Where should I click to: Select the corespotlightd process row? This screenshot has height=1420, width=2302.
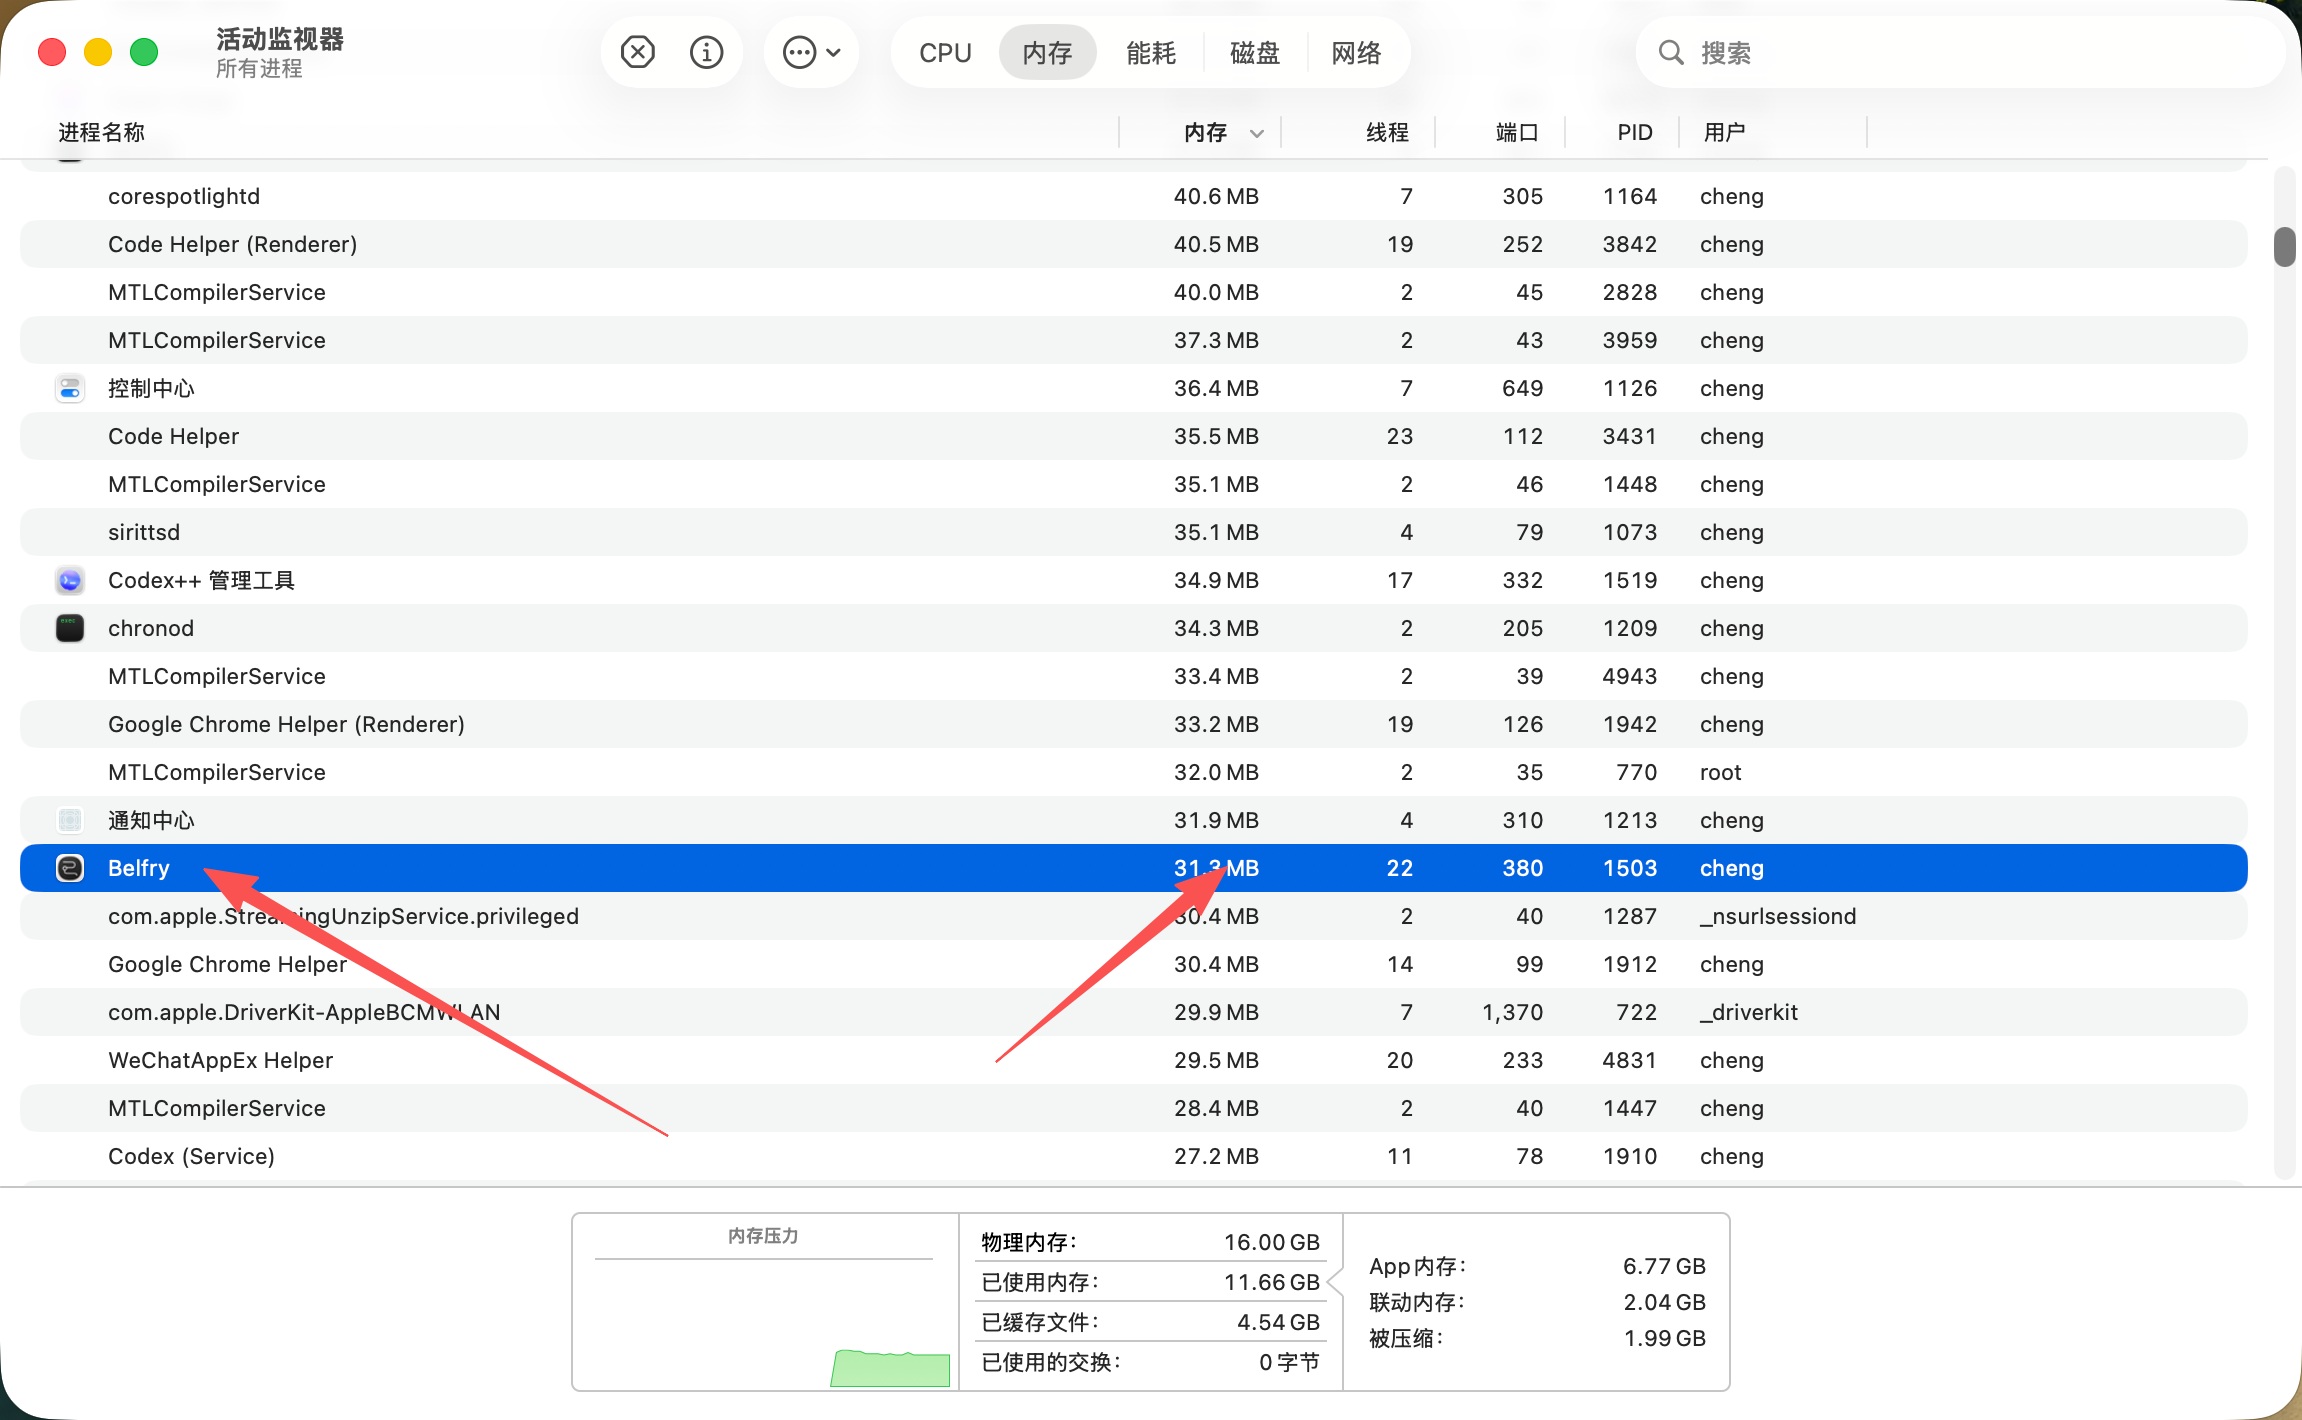click(1134, 196)
